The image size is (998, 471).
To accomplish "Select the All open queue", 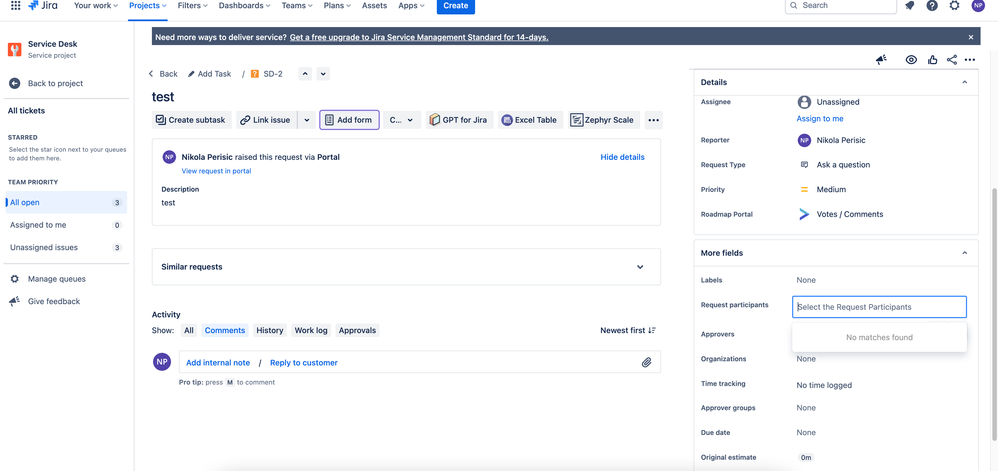I will pos(66,202).
